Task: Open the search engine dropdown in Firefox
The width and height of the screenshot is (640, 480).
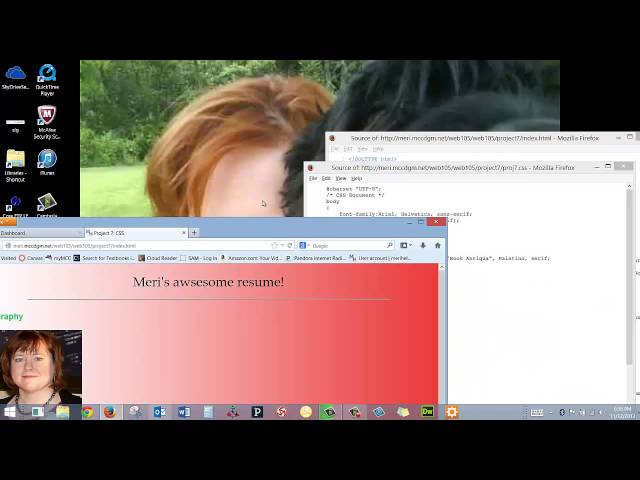Action: pos(304,245)
